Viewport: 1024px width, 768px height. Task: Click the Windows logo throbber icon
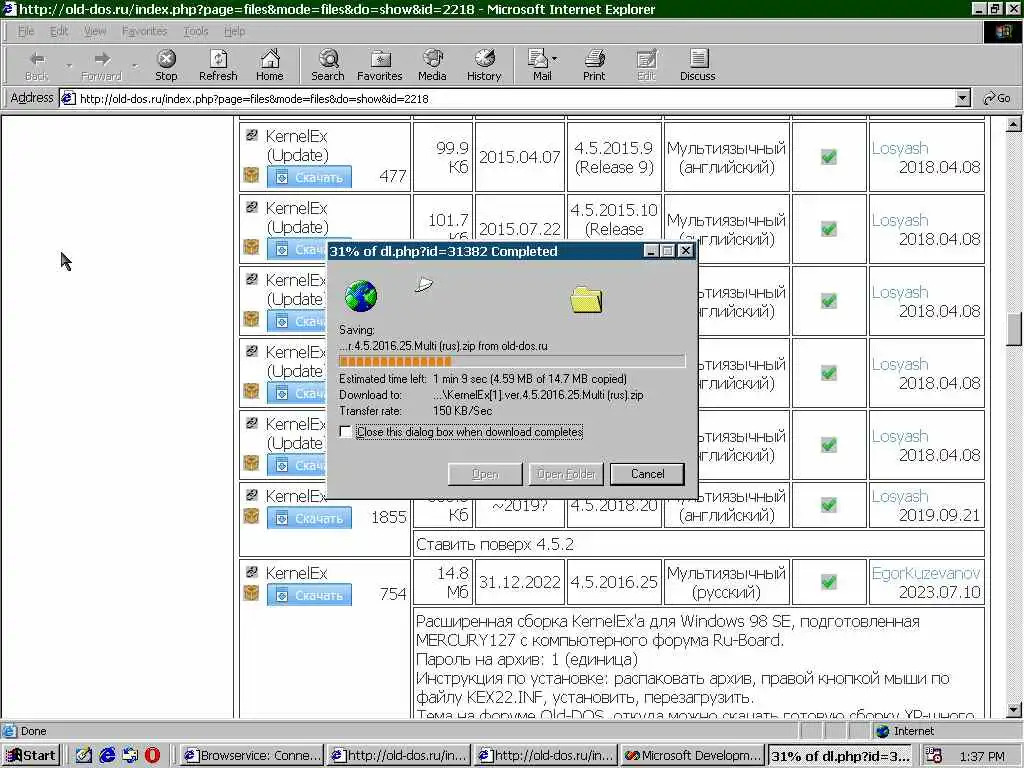(x=1002, y=31)
